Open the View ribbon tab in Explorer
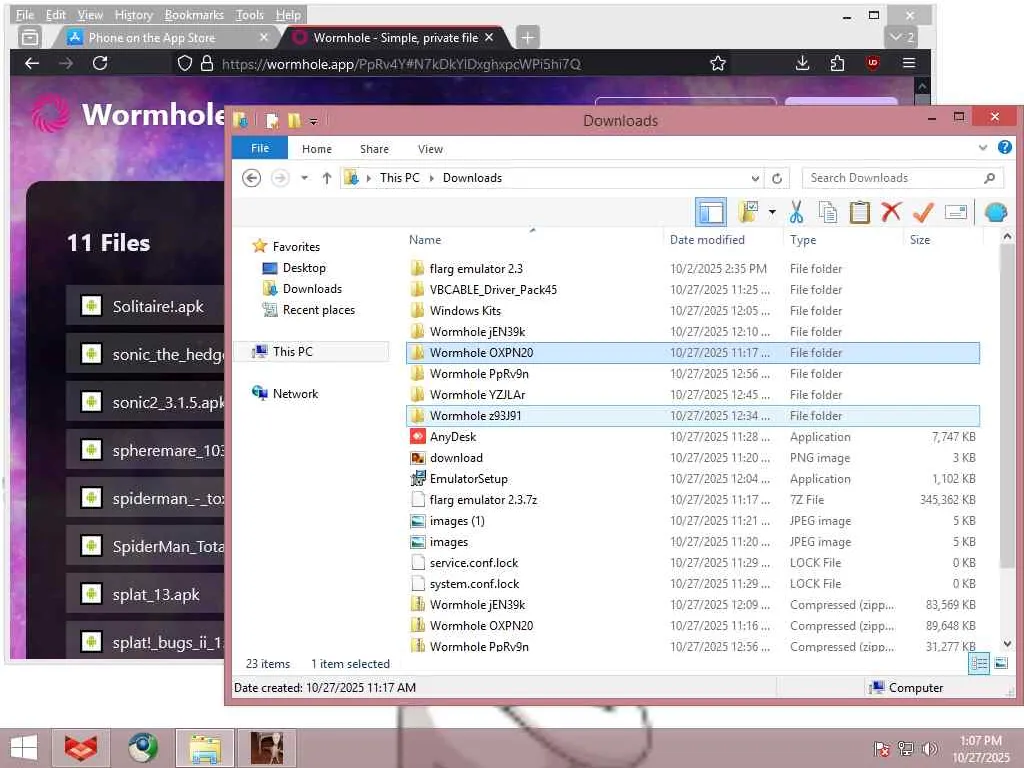This screenshot has width=1024, height=768. 430,149
